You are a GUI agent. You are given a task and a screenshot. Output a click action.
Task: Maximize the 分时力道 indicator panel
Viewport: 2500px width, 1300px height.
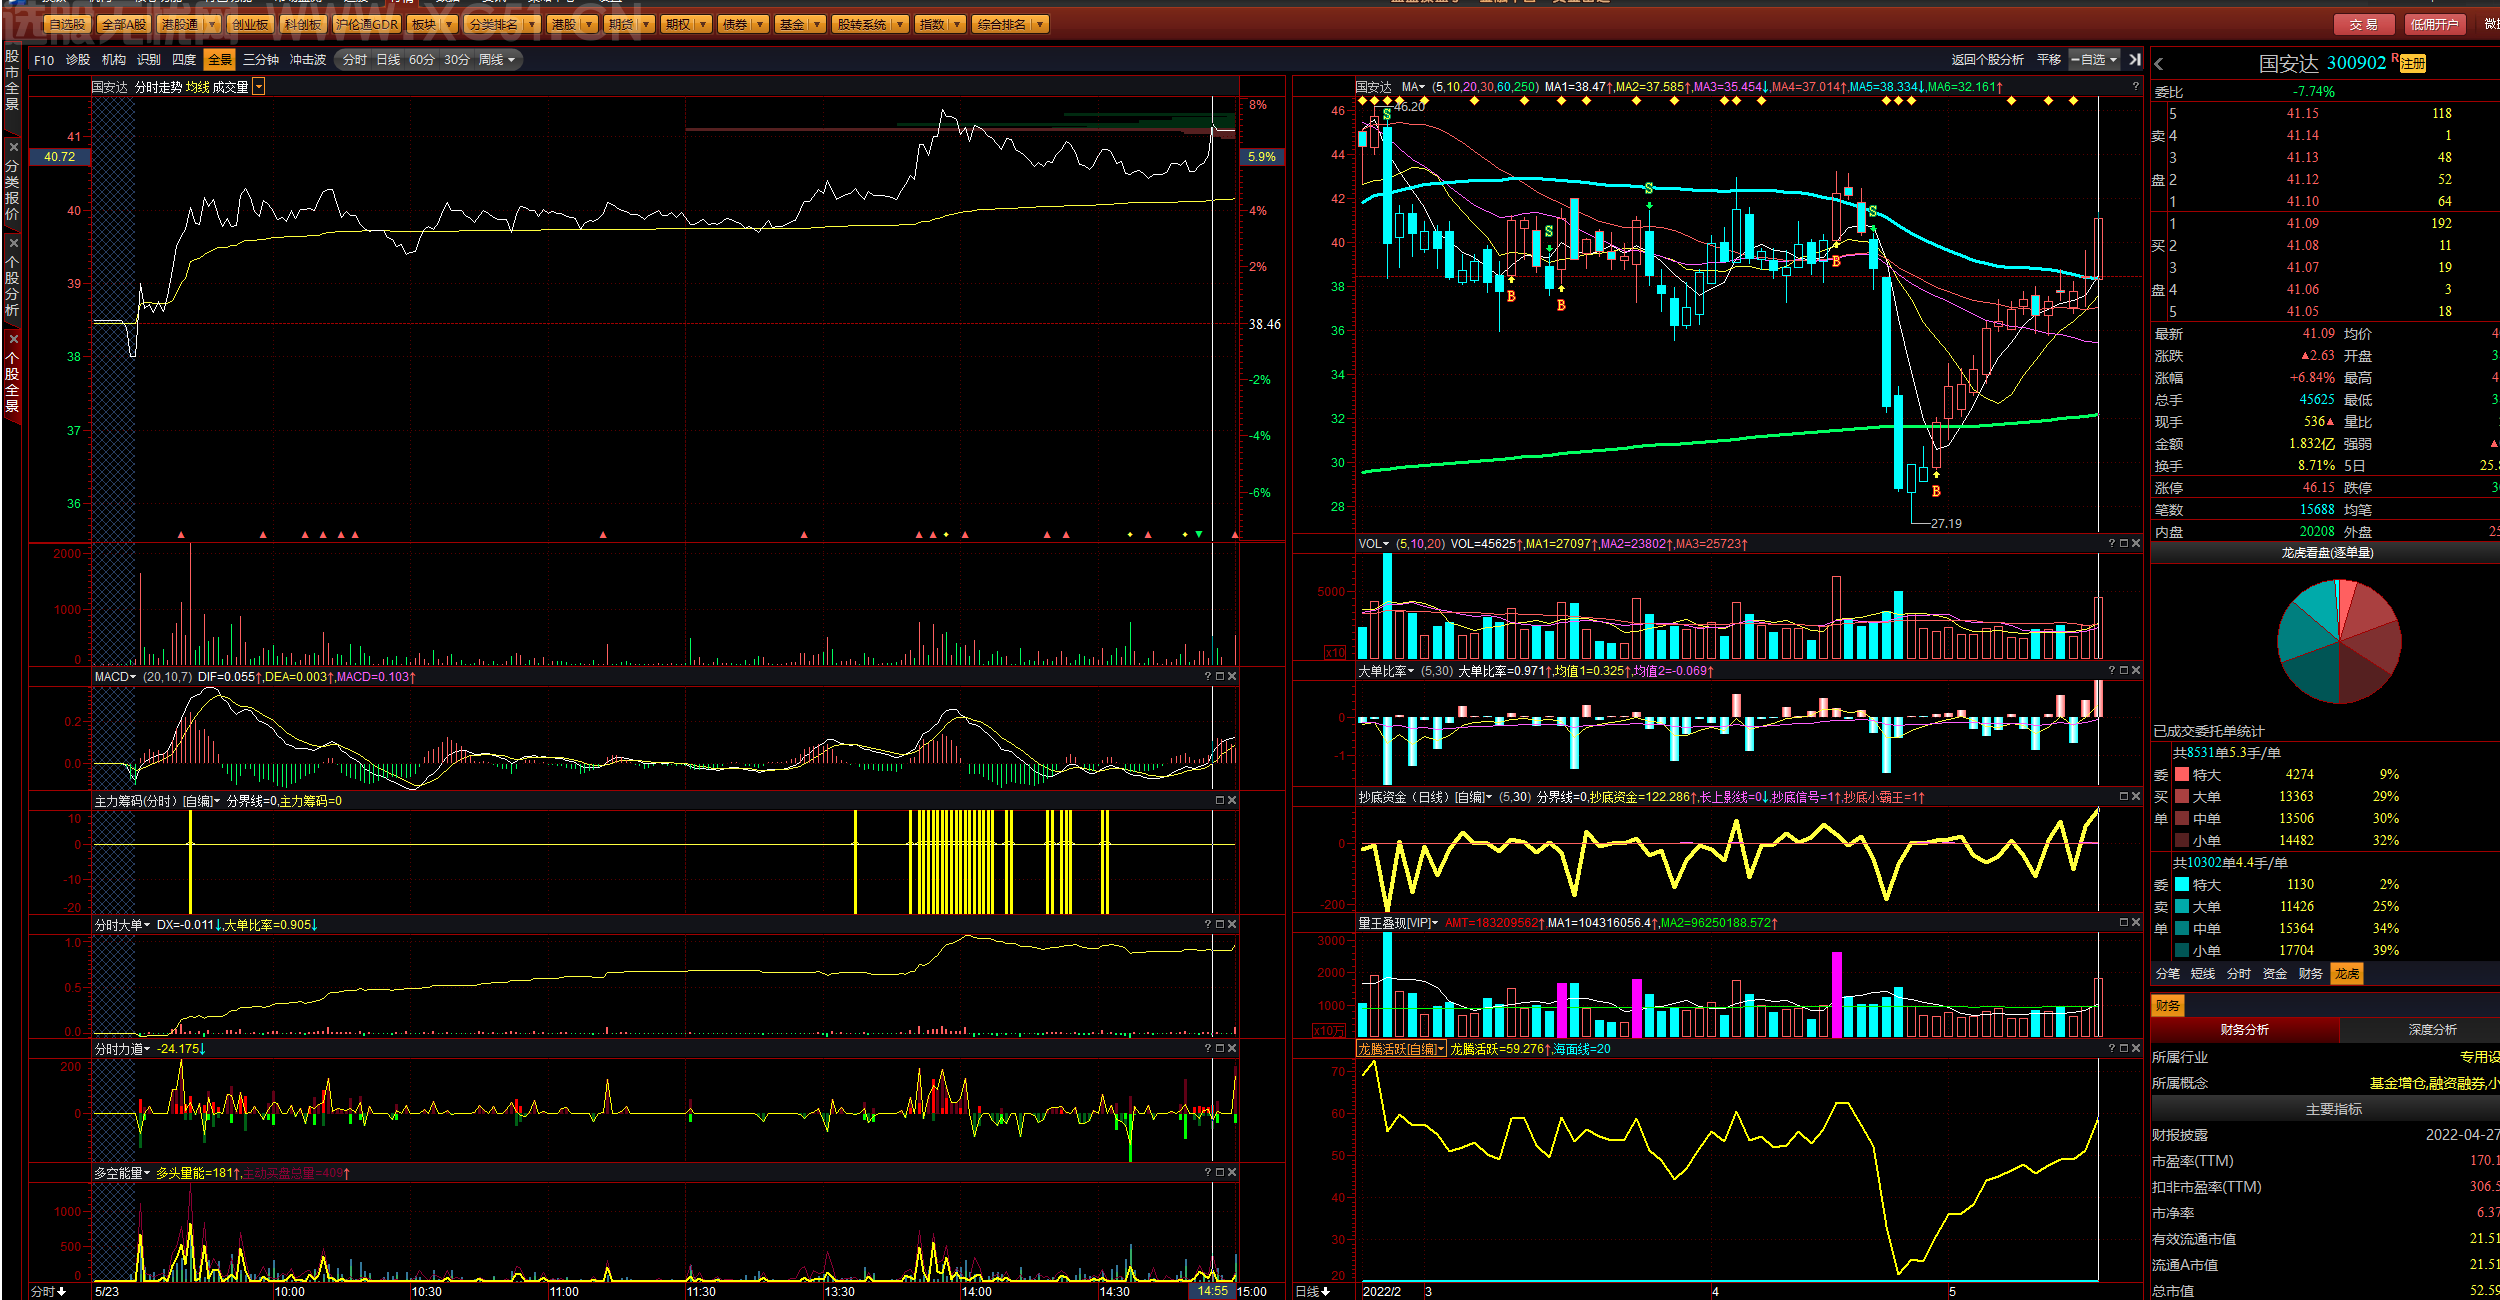coord(1220,1048)
